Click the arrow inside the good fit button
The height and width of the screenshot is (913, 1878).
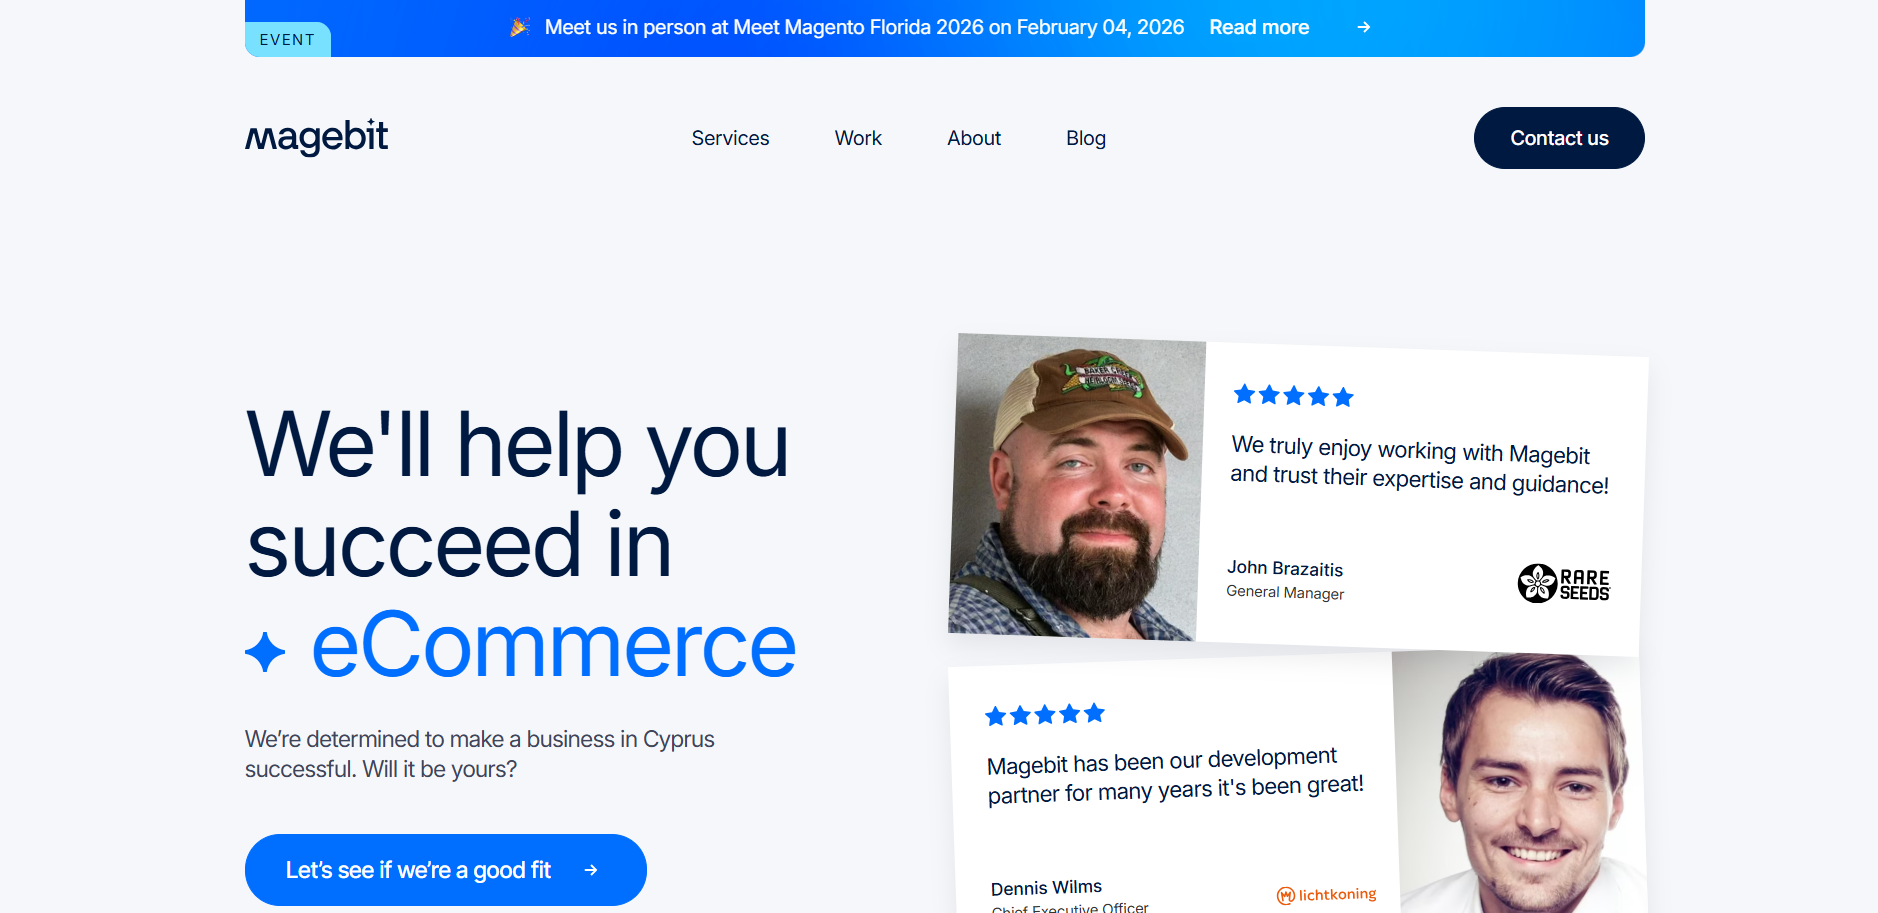click(591, 870)
